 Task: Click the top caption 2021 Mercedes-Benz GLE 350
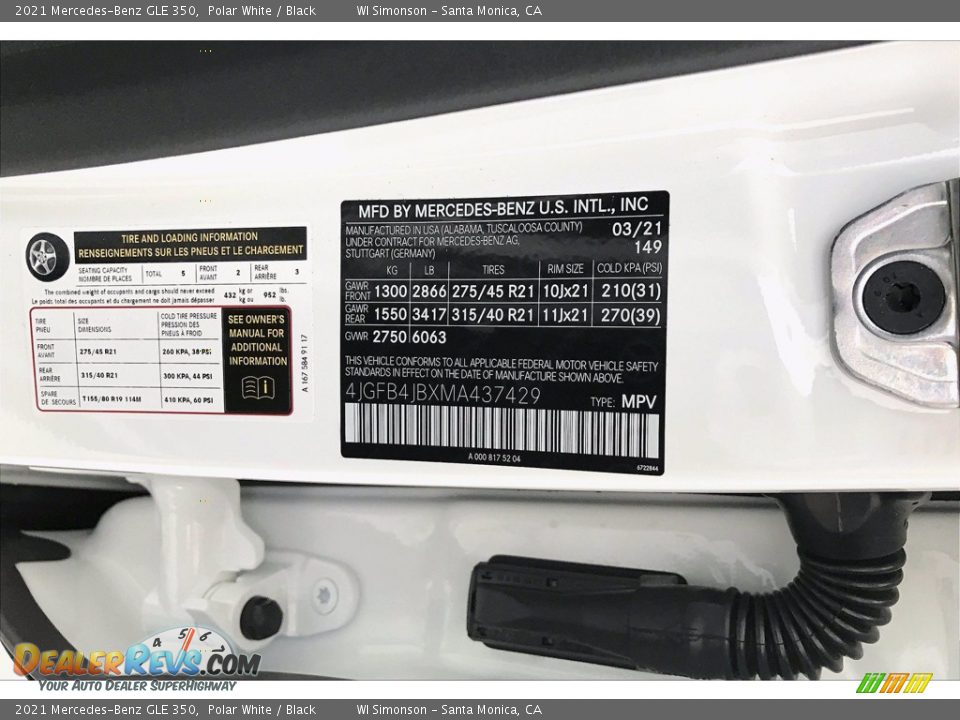[107, 10]
